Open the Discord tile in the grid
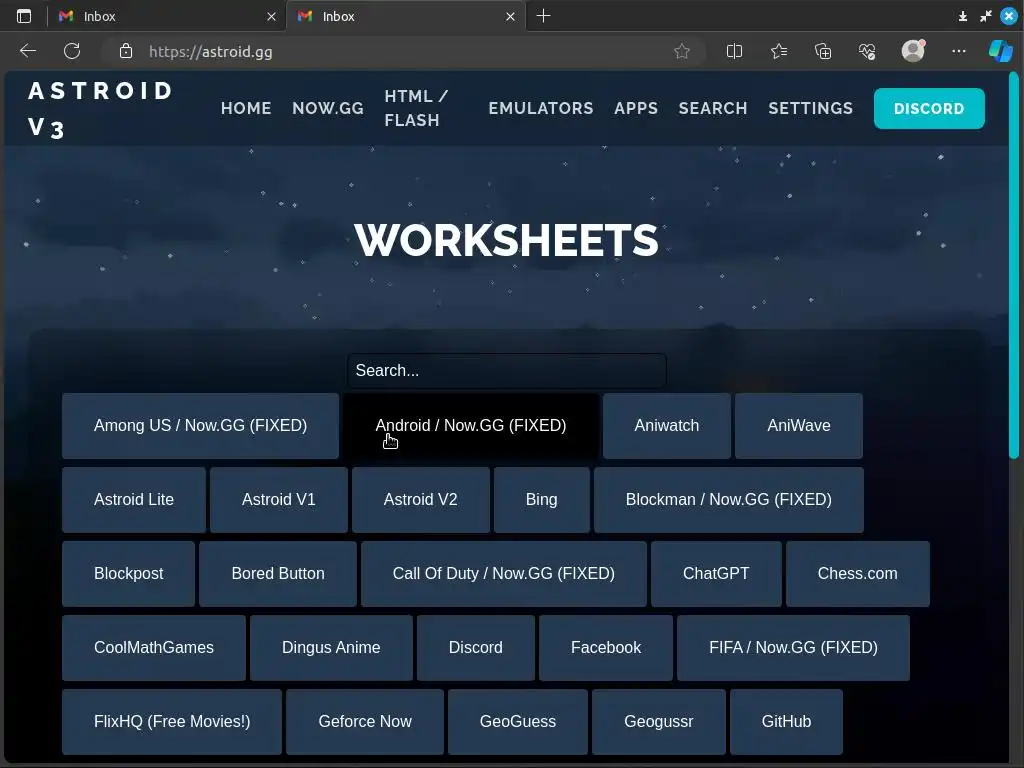The height and width of the screenshot is (768, 1024). point(476,648)
